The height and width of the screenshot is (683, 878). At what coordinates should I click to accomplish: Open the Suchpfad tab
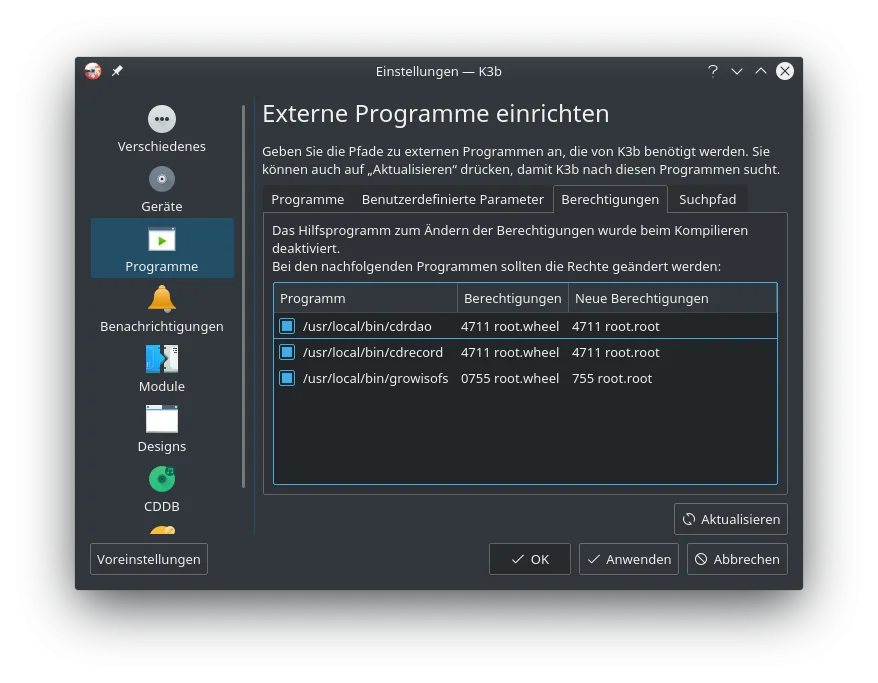point(707,199)
